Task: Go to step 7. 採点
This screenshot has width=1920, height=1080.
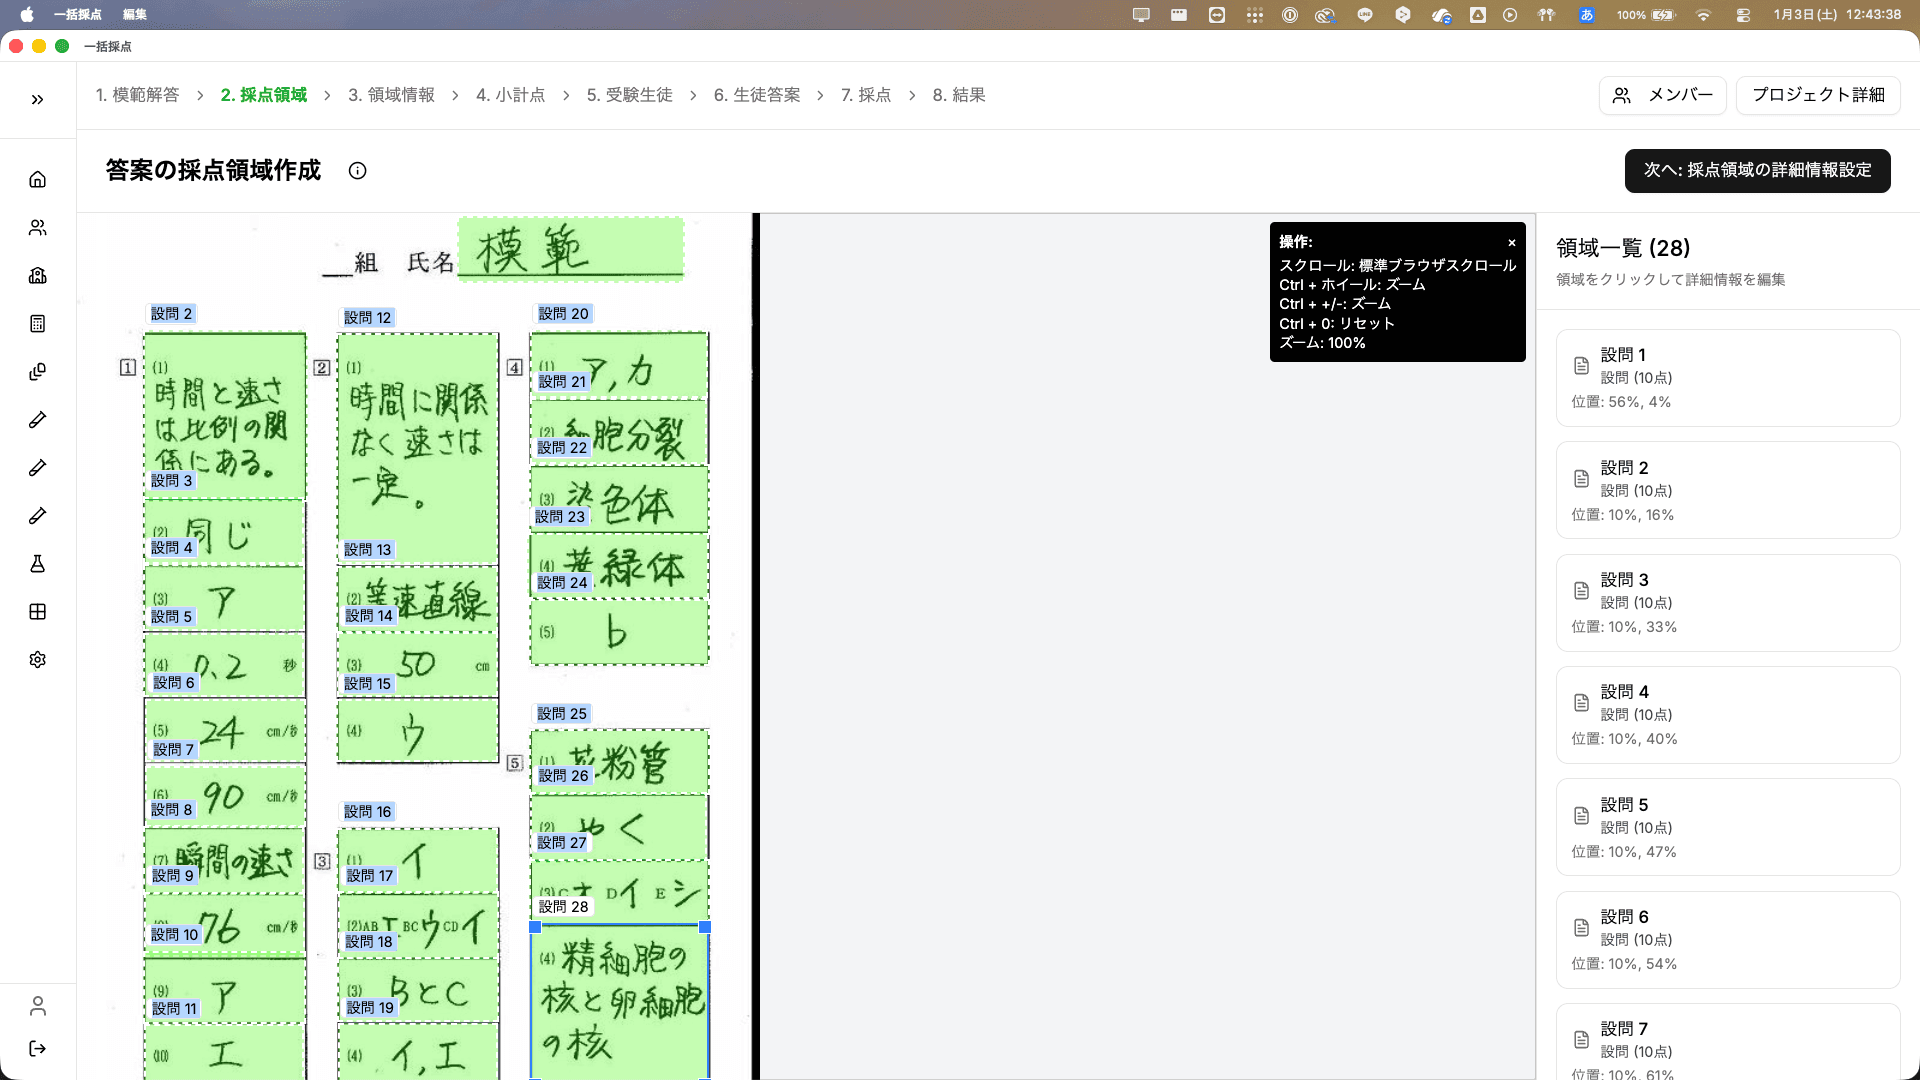Action: pyautogui.click(x=866, y=95)
